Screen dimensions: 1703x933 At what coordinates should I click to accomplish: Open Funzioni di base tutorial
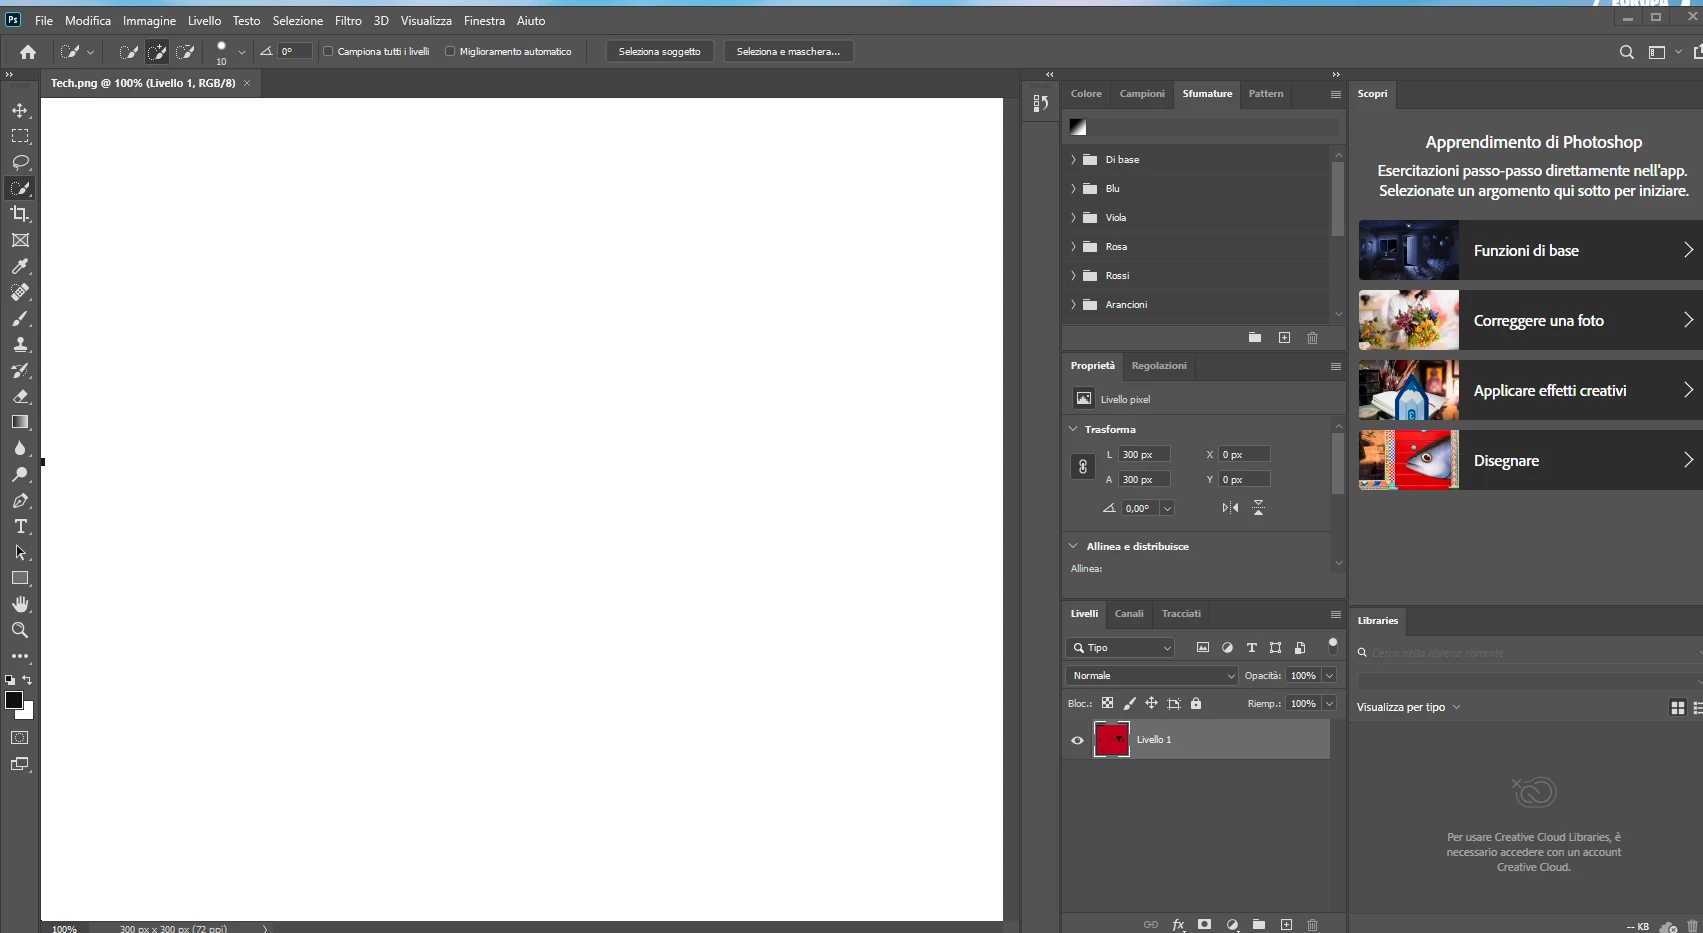pos(1530,250)
